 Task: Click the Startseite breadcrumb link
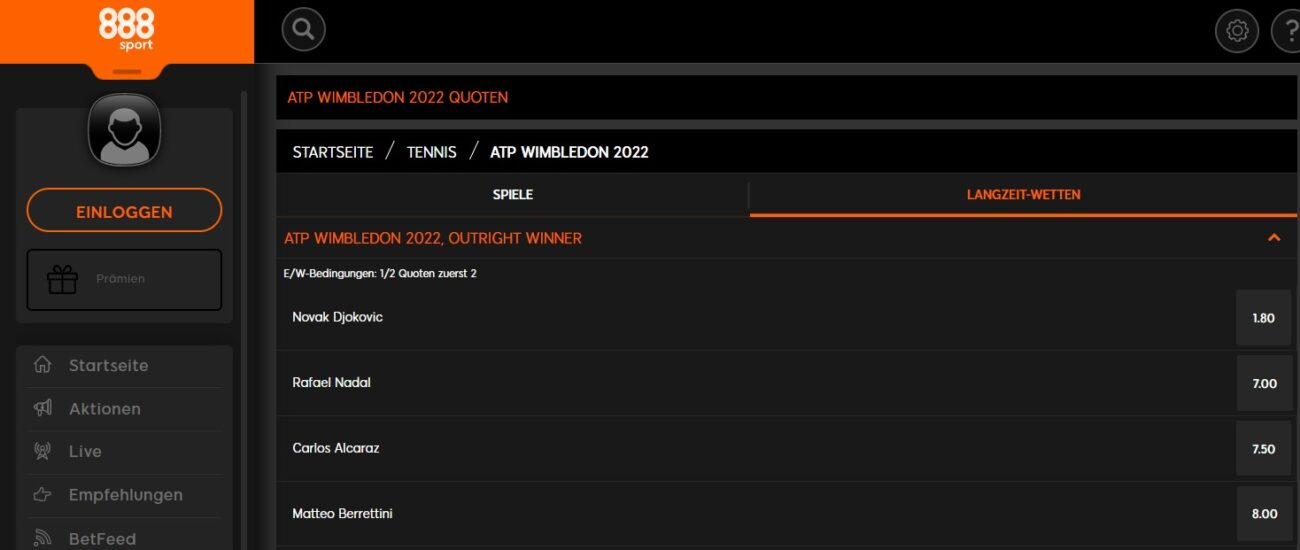[x=333, y=152]
